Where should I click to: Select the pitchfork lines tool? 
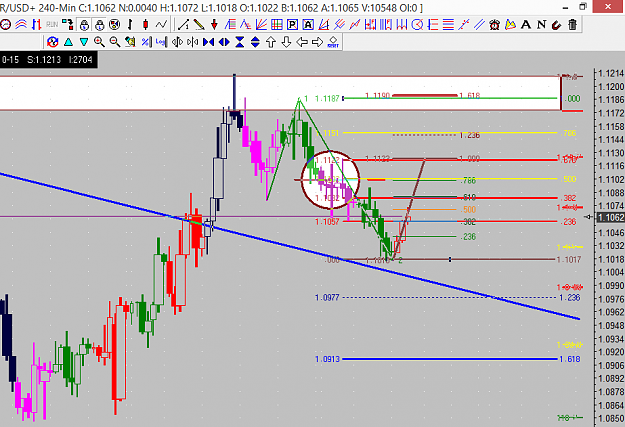tap(339, 25)
